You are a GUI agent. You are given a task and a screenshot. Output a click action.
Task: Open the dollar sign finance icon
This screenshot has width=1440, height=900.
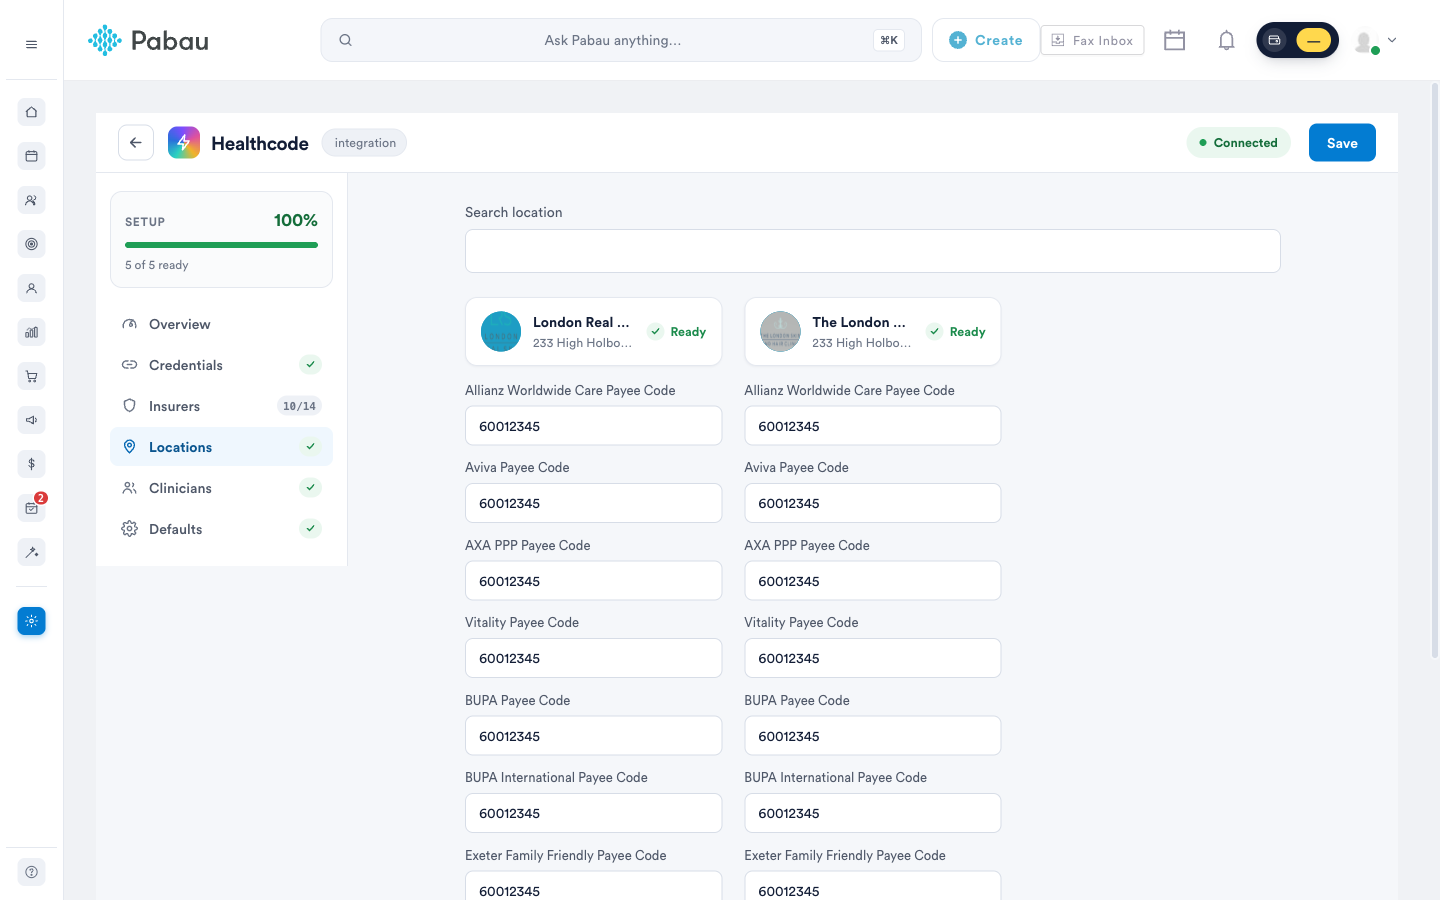[x=31, y=464]
